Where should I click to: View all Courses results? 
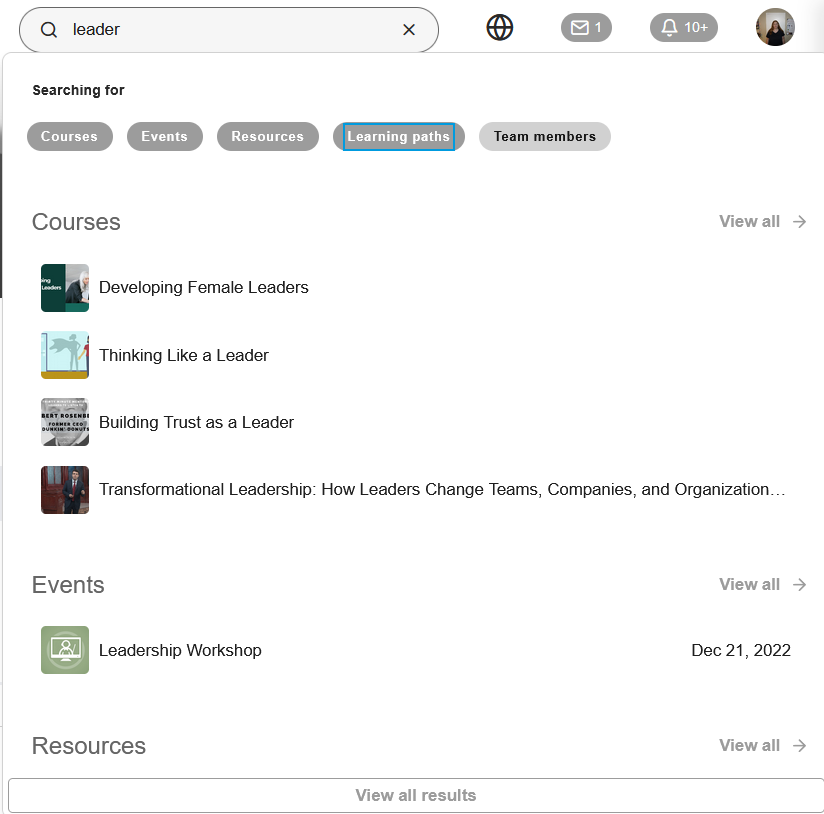(749, 221)
